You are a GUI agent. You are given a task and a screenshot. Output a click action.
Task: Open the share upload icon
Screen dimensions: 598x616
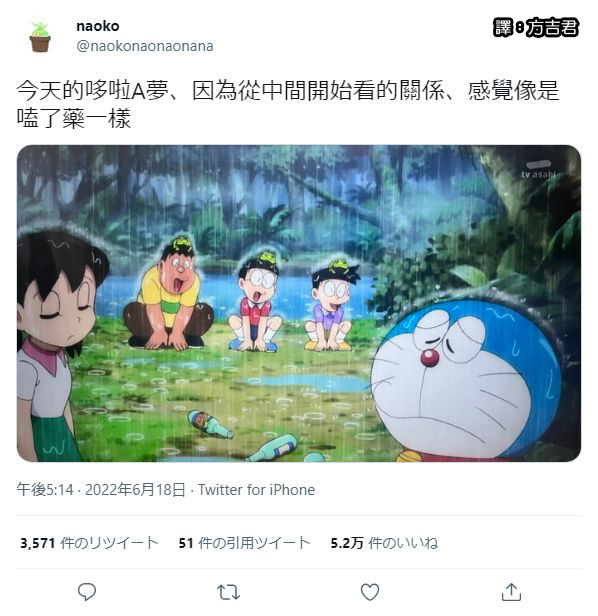point(511,592)
